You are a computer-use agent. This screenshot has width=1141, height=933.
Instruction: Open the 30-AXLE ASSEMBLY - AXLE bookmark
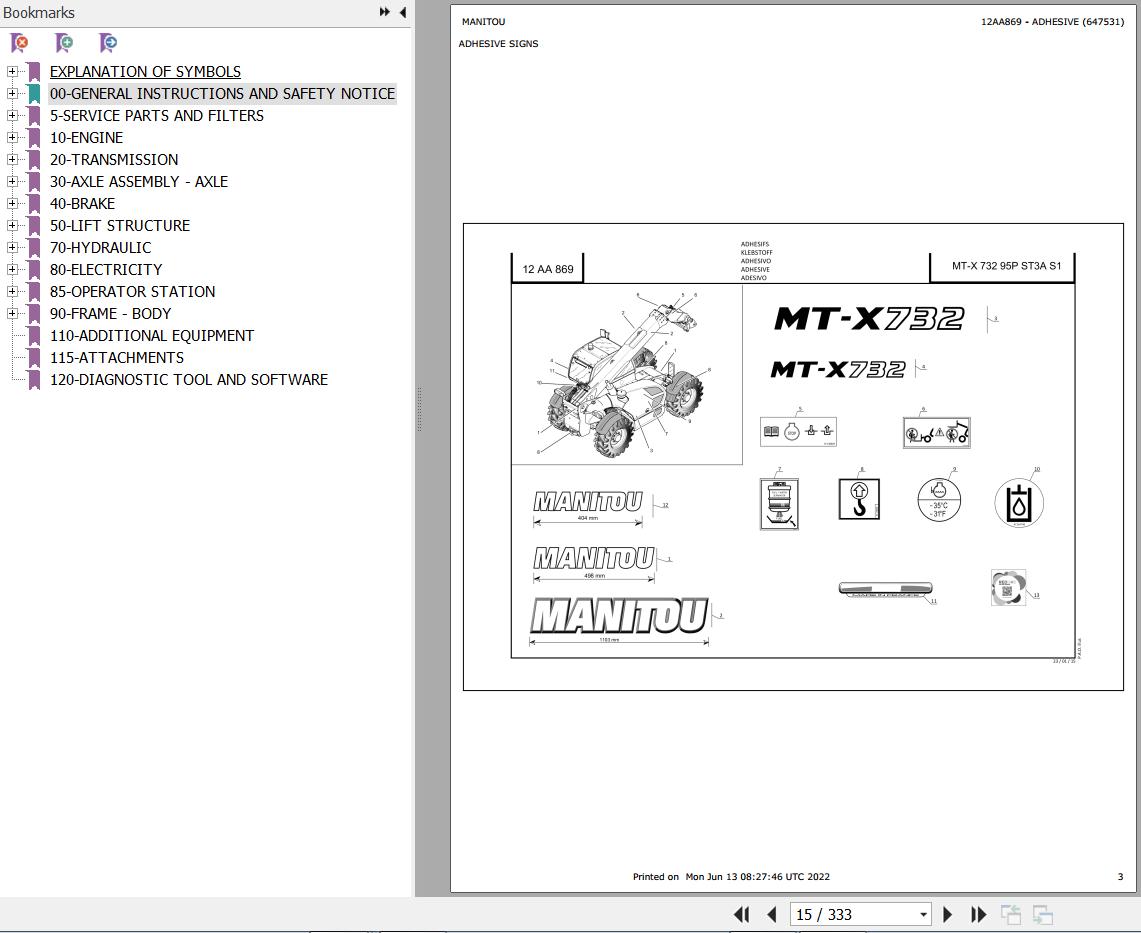point(139,182)
